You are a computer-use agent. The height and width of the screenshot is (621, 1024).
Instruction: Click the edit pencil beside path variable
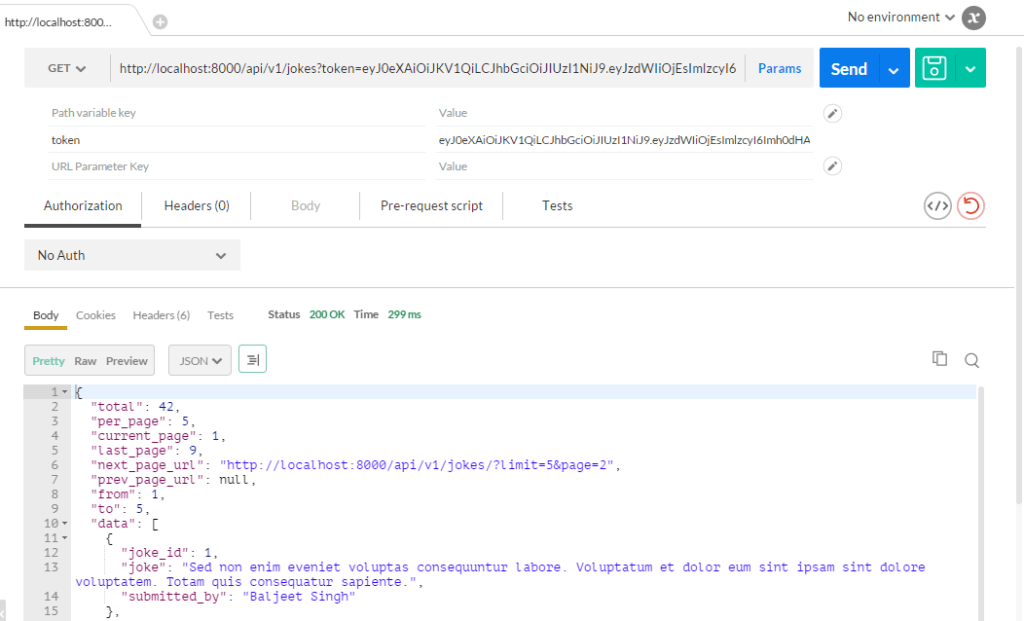832,113
